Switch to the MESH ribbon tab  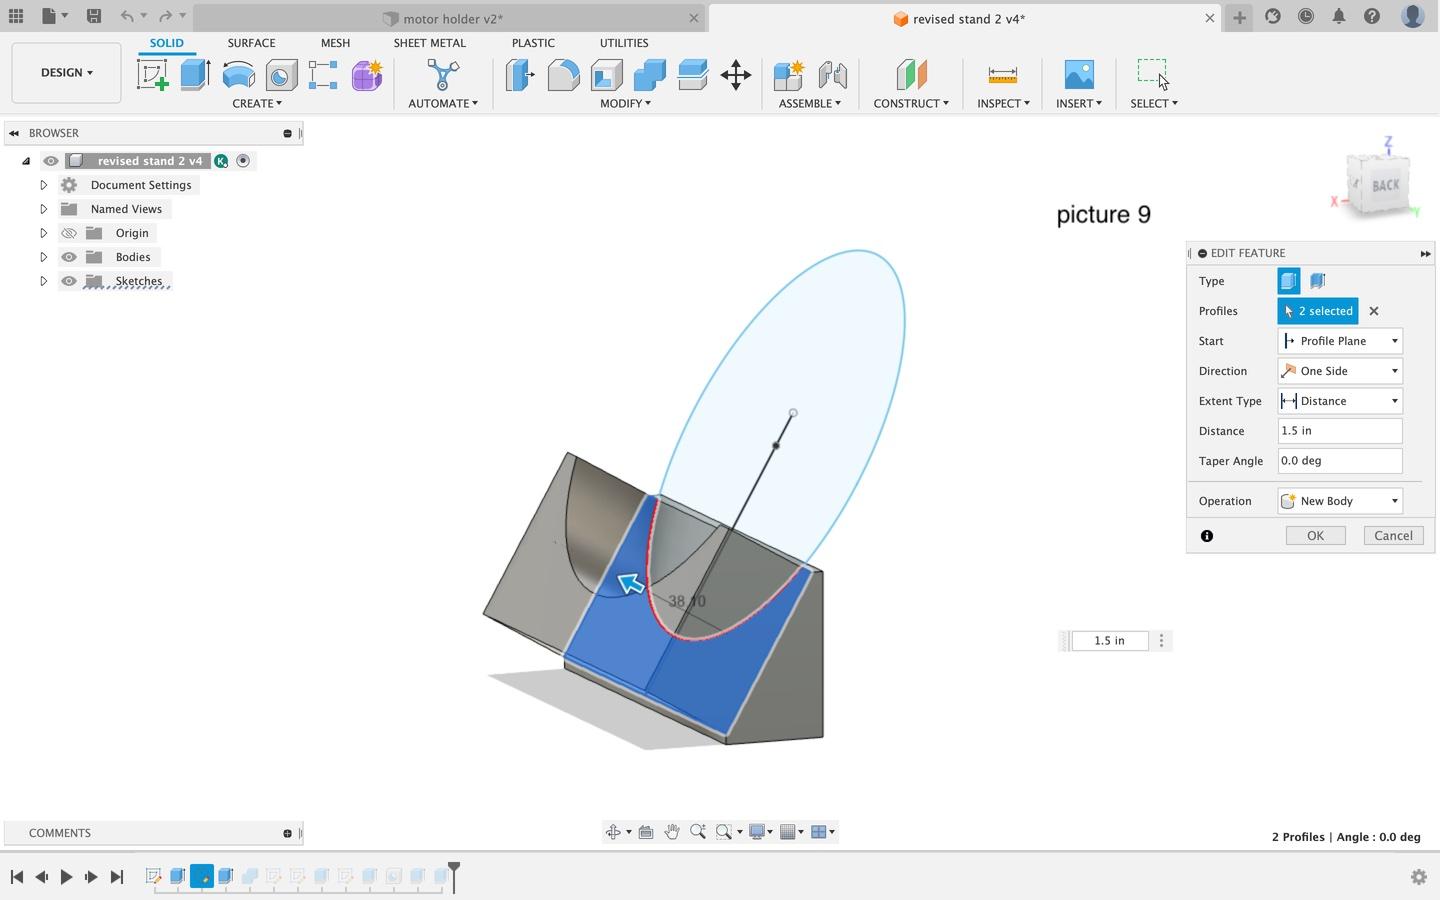pyautogui.click(x=335, y=43)
